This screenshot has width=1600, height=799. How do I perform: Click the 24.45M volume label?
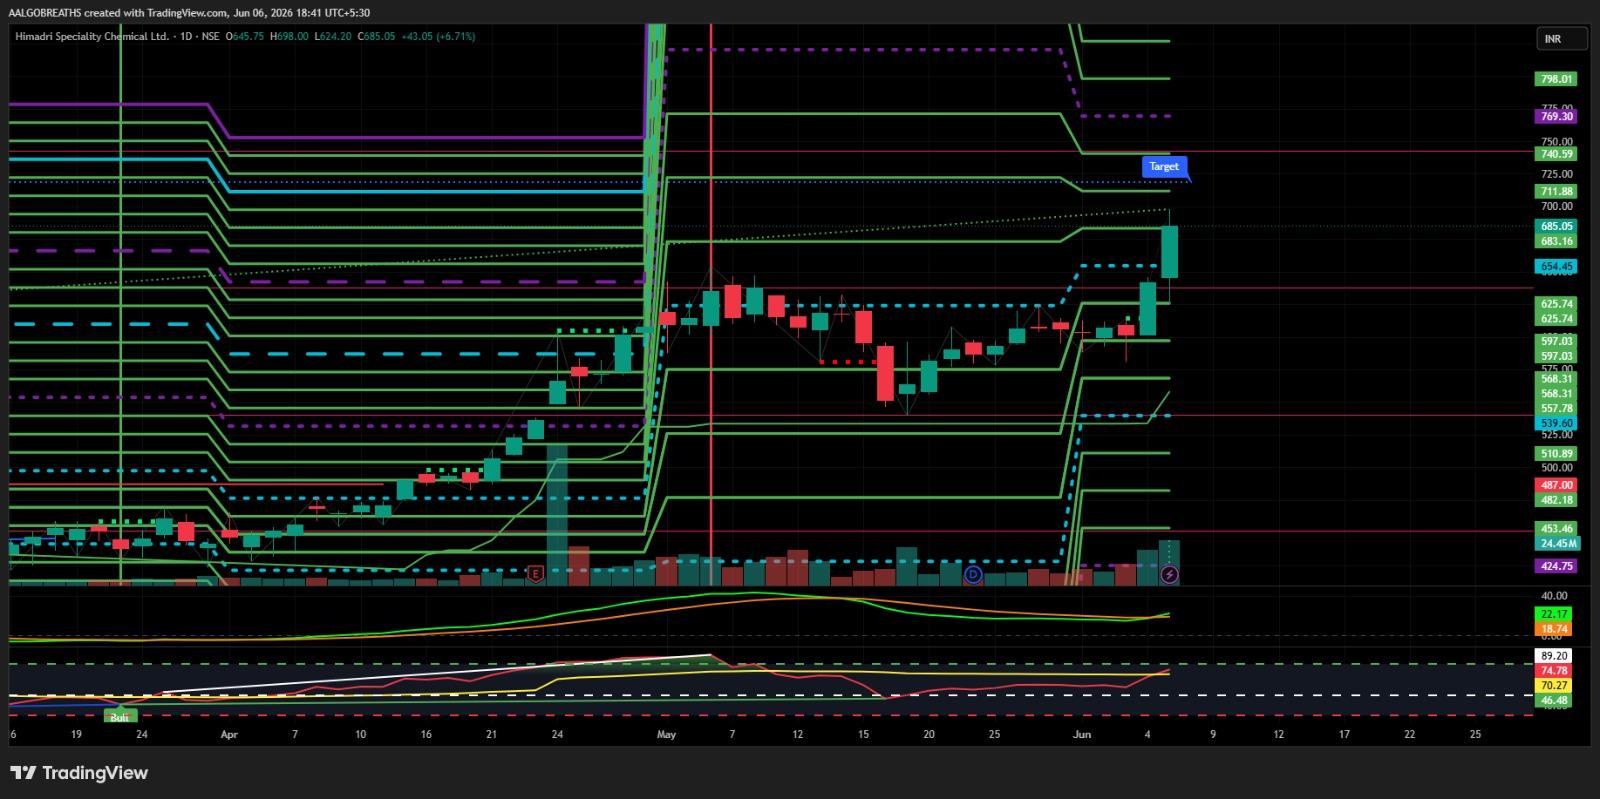point(1559,544)
